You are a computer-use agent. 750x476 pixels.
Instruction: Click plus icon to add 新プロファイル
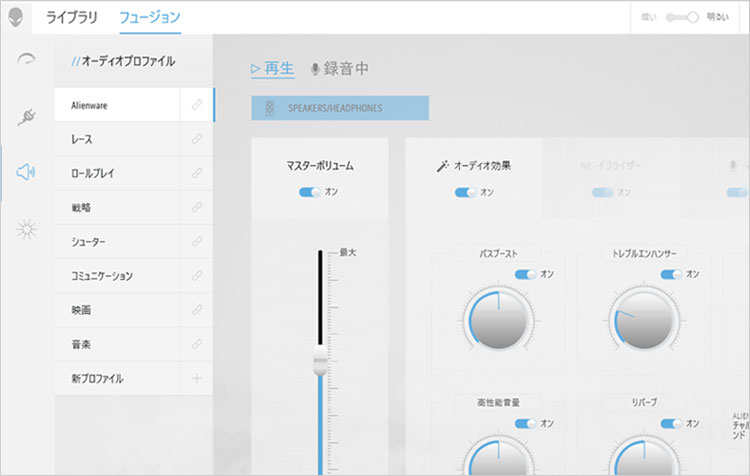pos(197,378)
